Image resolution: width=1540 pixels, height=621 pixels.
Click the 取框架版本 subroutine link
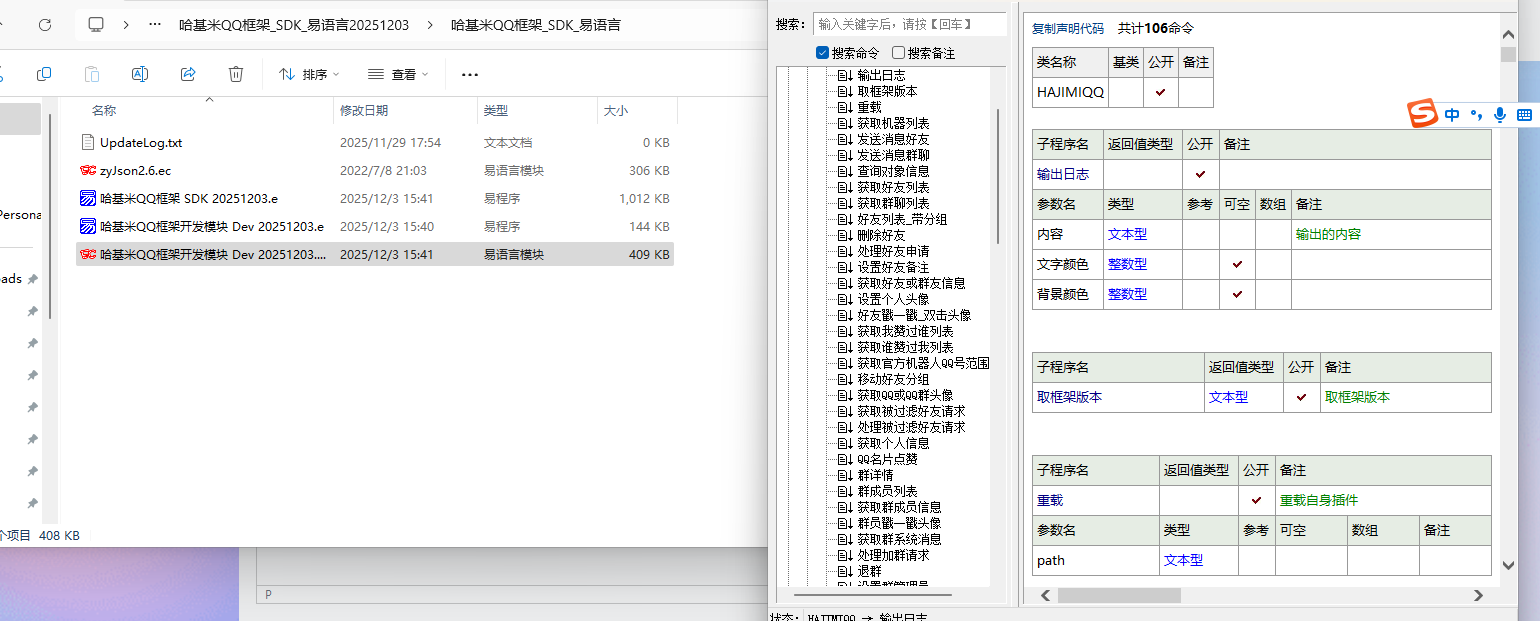click(1069, 397)
